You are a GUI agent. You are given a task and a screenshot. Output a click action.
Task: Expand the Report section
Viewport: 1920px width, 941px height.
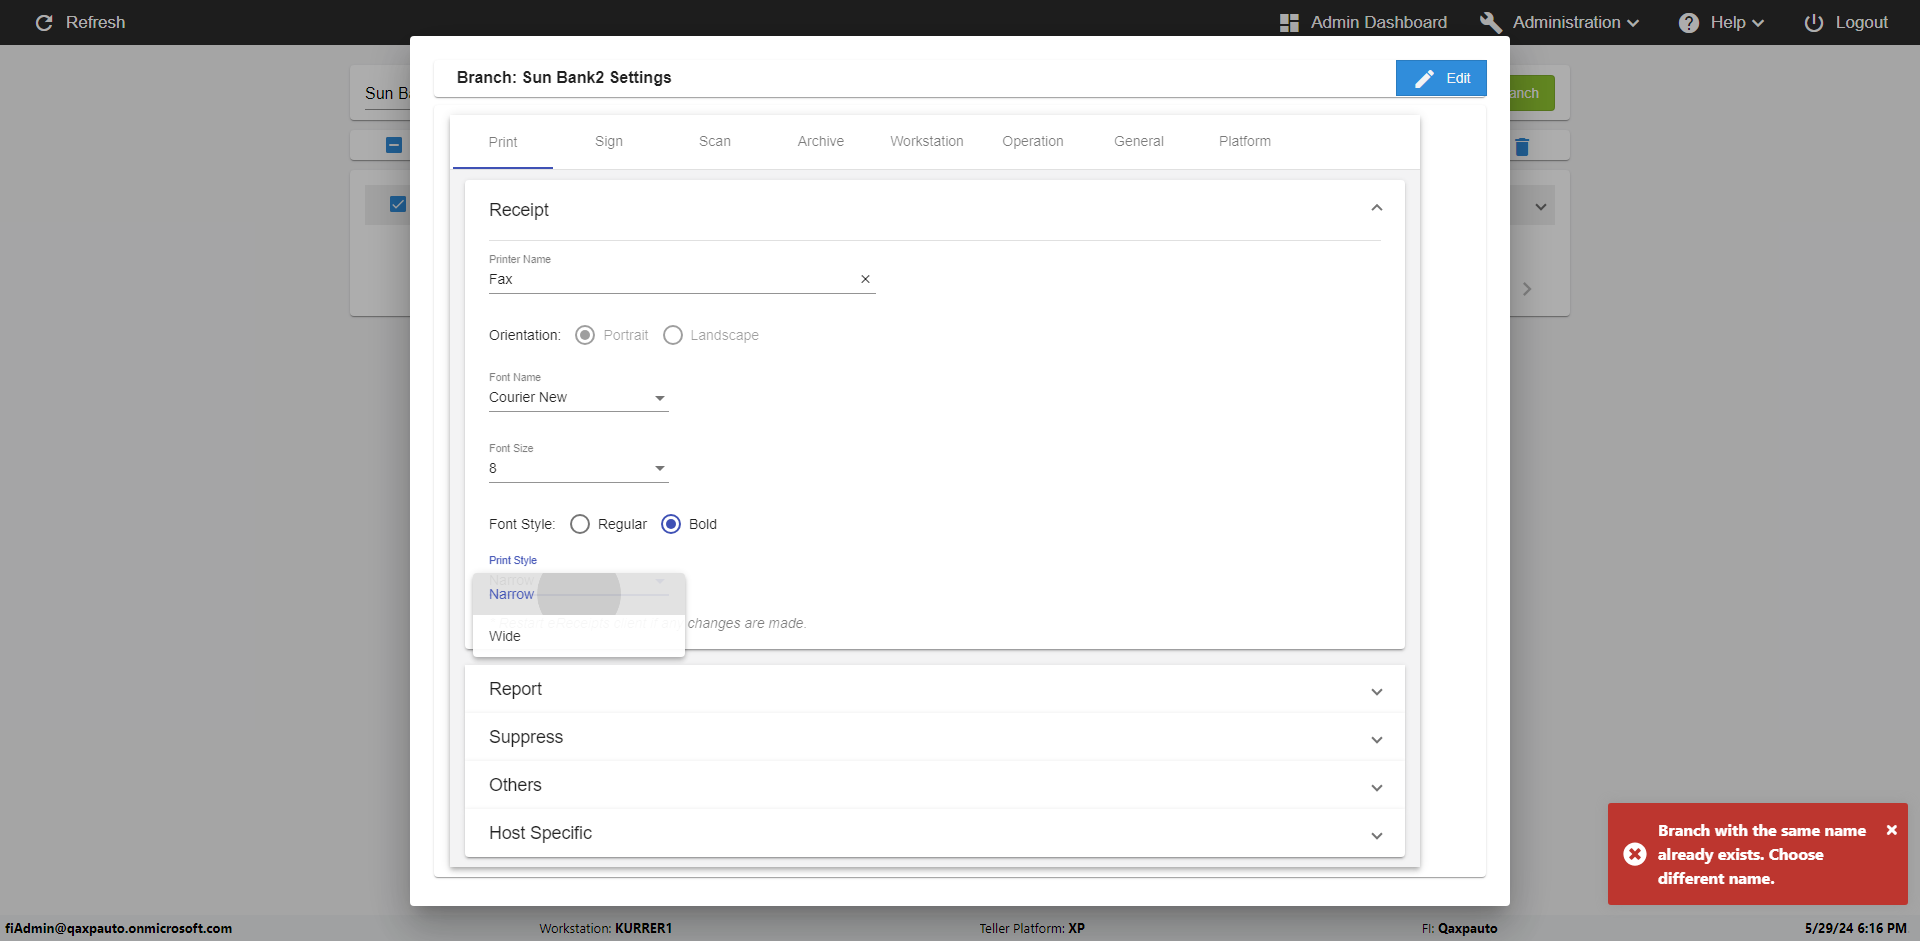[934, 689]
